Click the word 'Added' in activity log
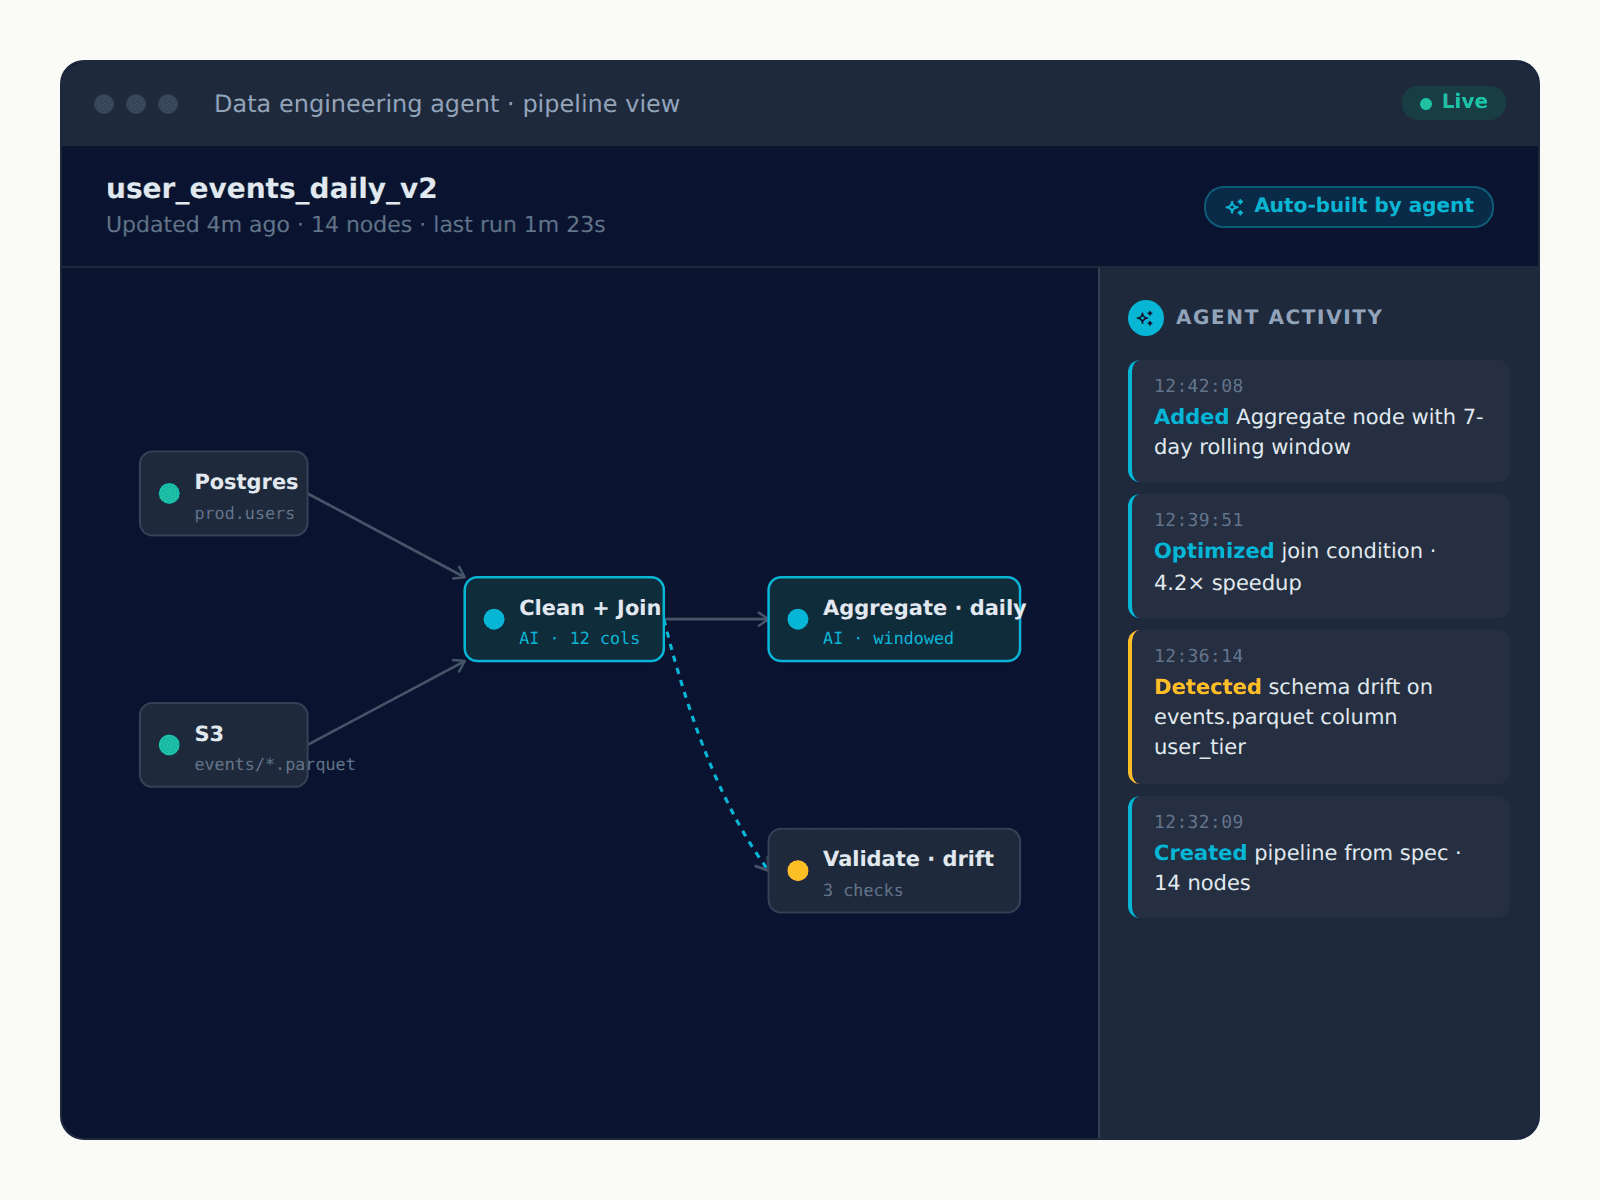Screen dimensions: 1600x1200 pos(1191,417)
